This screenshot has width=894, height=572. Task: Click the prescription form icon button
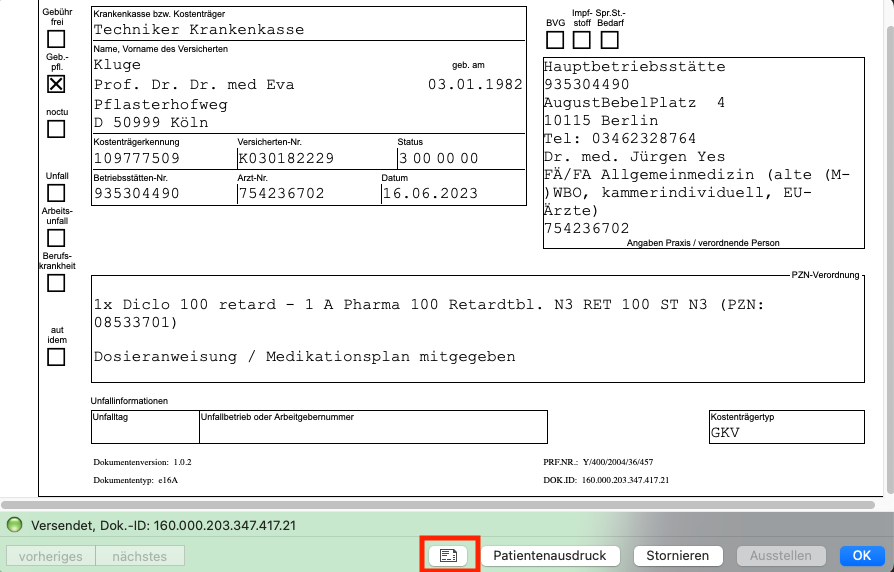pos(448,555)
